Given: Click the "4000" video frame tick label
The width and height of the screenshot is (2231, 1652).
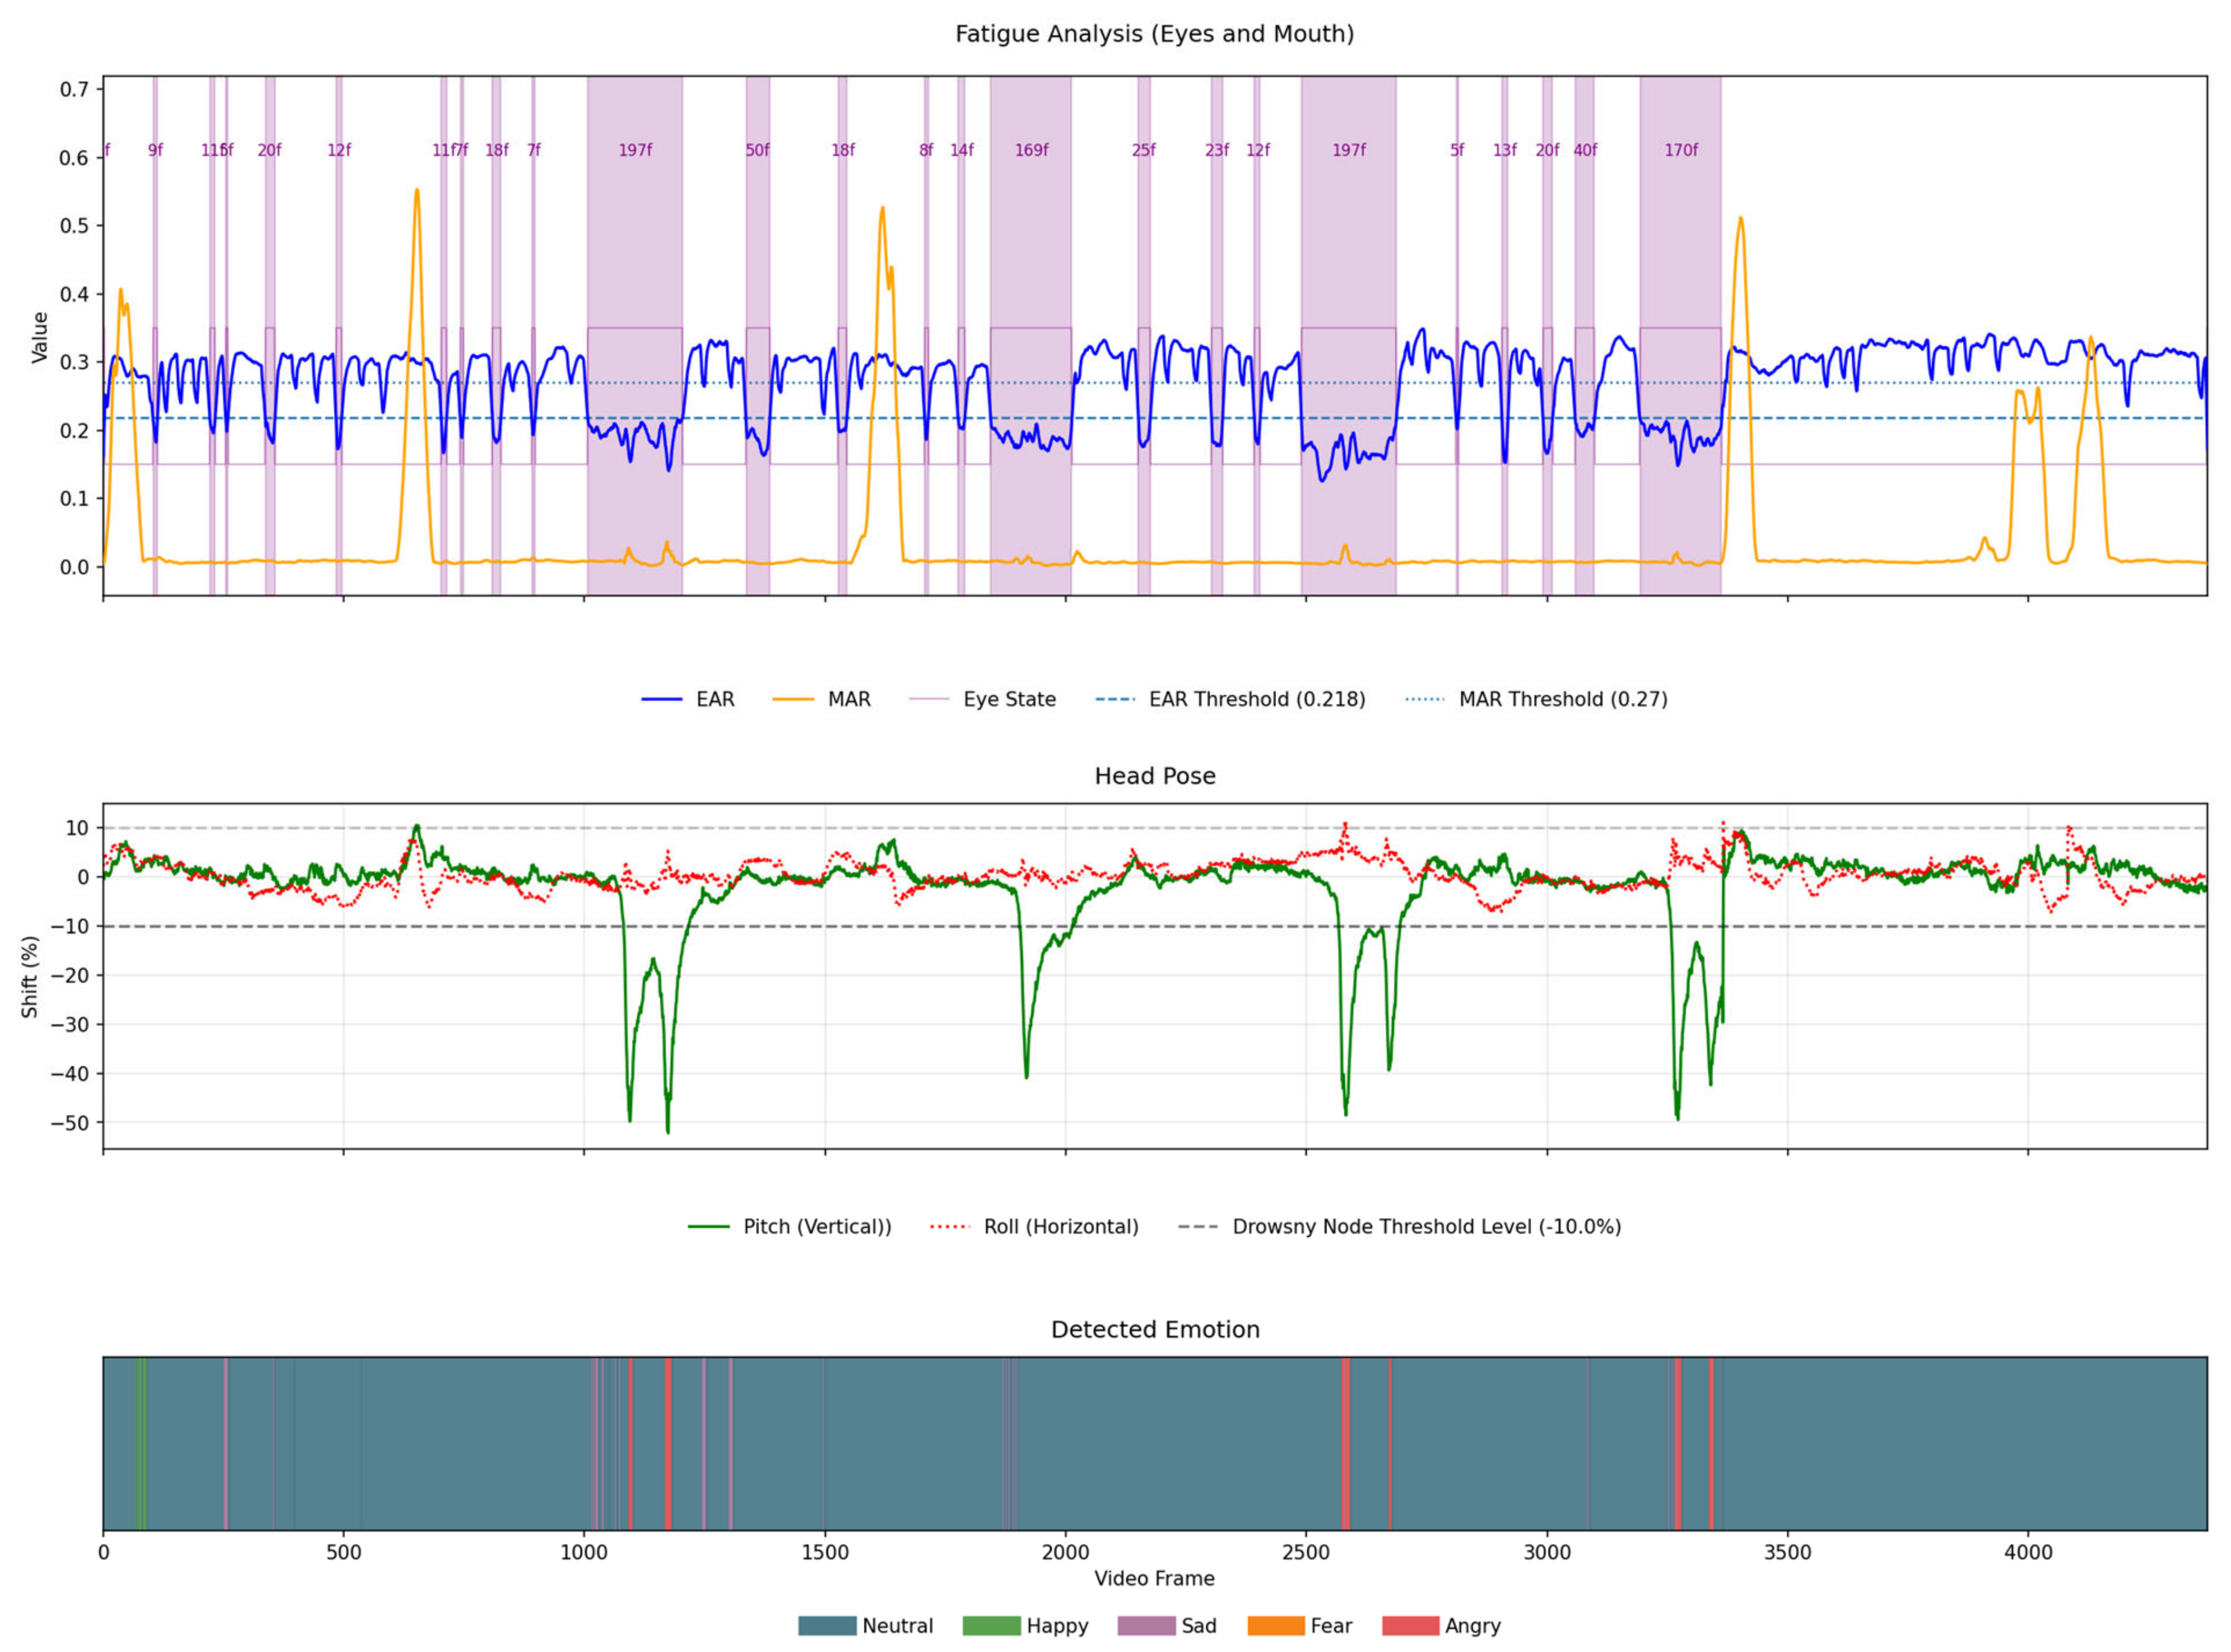Looking at the screenshot, I should (2028, 1553).
